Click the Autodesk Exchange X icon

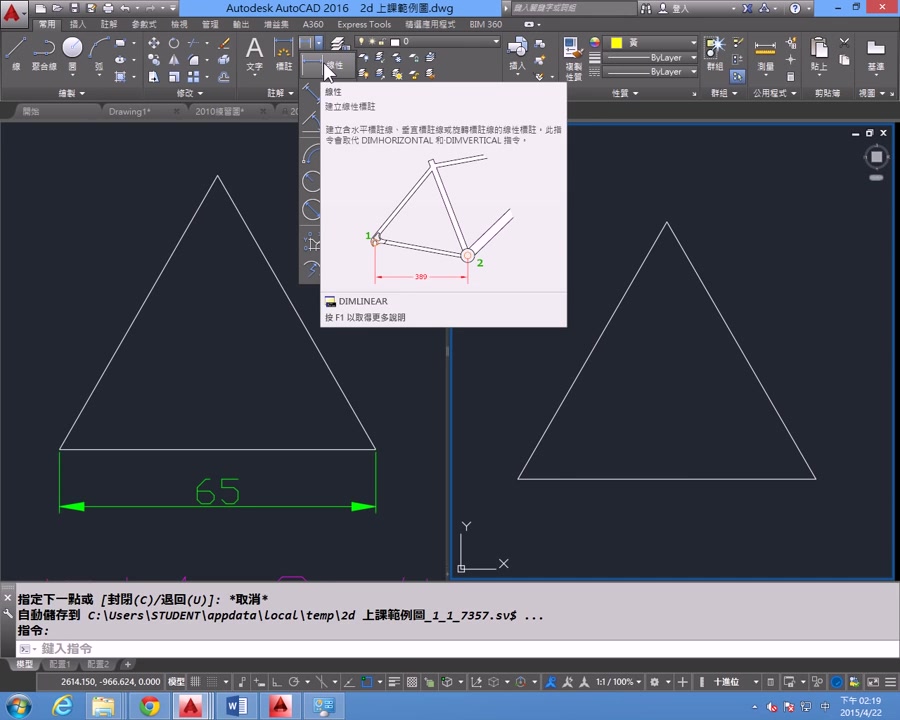click(x=747, y=8)
